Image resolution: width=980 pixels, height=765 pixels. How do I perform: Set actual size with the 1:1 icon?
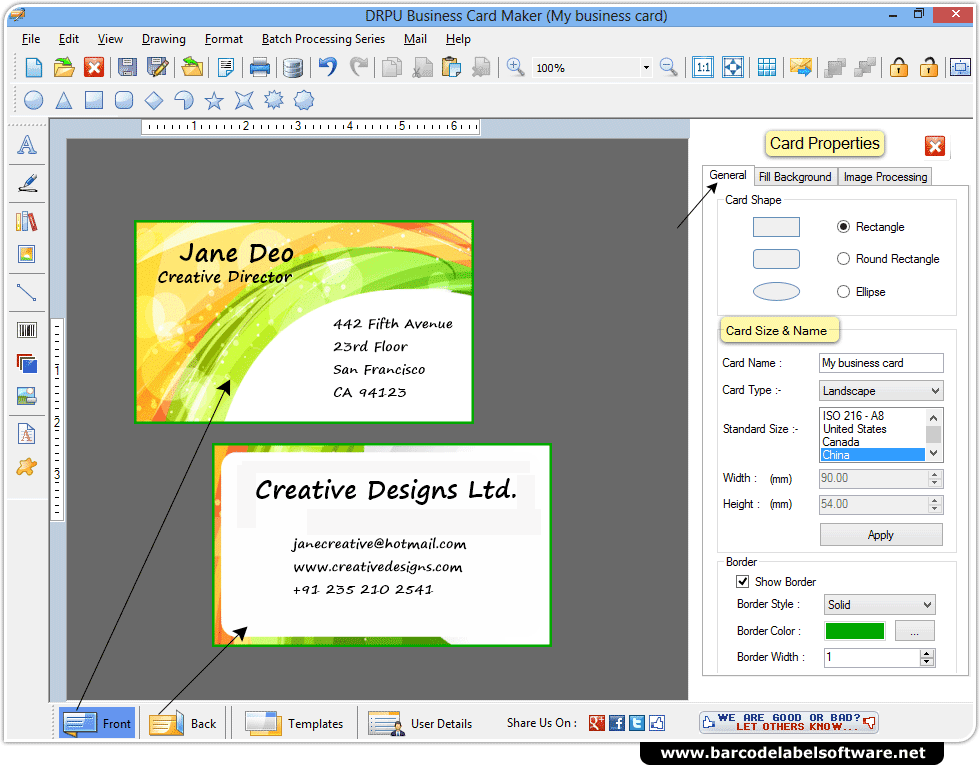703,67
